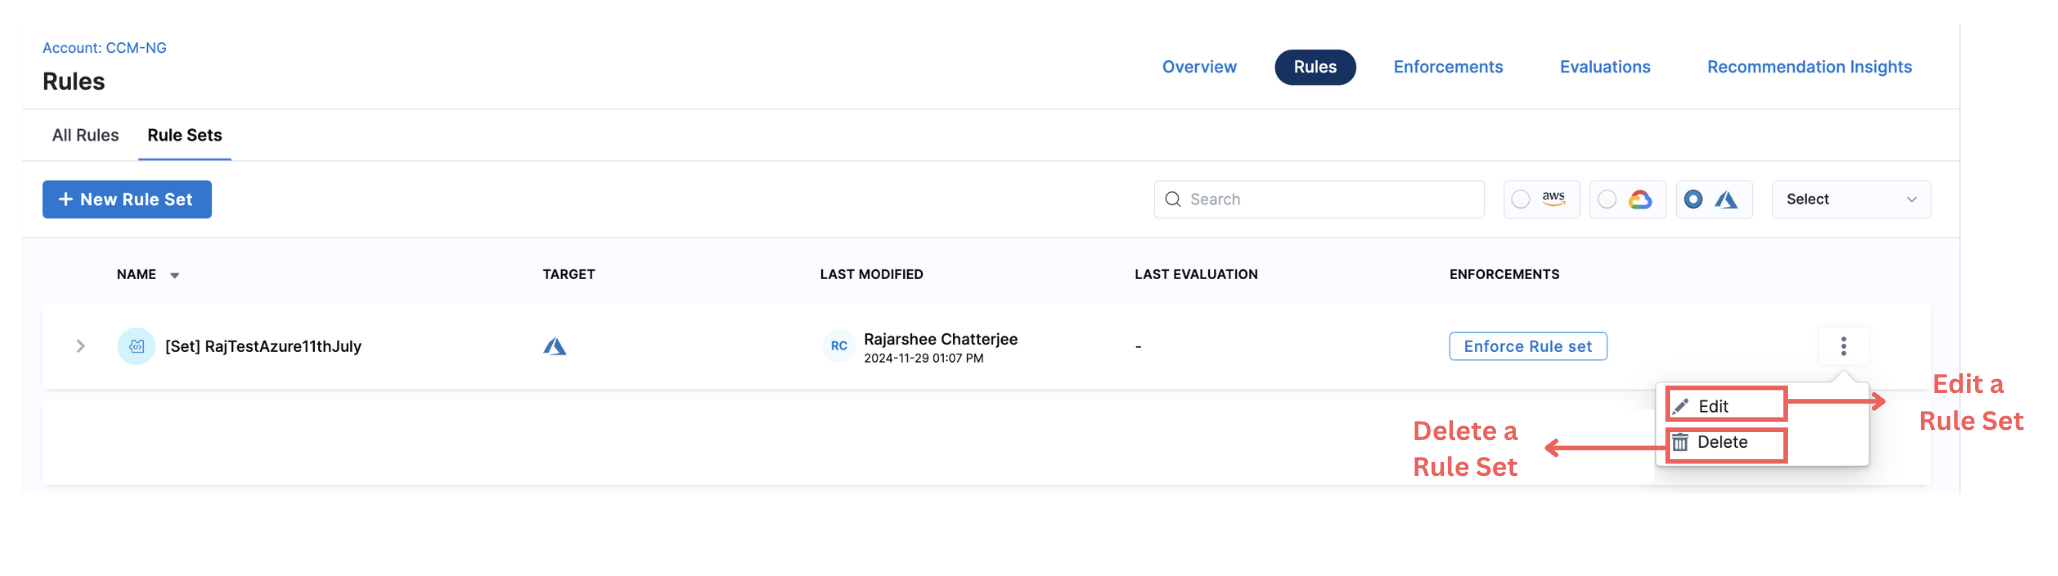Image resolution: width=2058 pixels, height=576 pixels.
Task: Expand the RajTestAzure11thJuly rule set row
Action: click(80, 346)
